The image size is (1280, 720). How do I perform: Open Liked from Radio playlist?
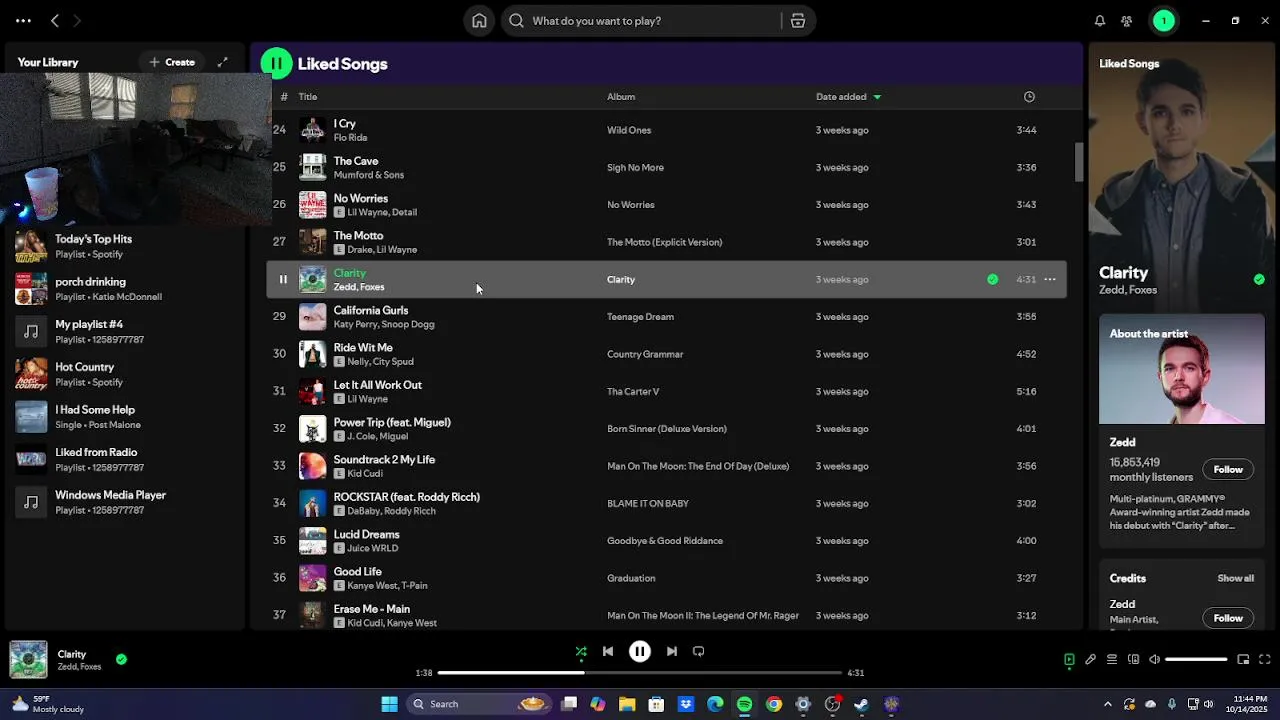coord(122,460)
